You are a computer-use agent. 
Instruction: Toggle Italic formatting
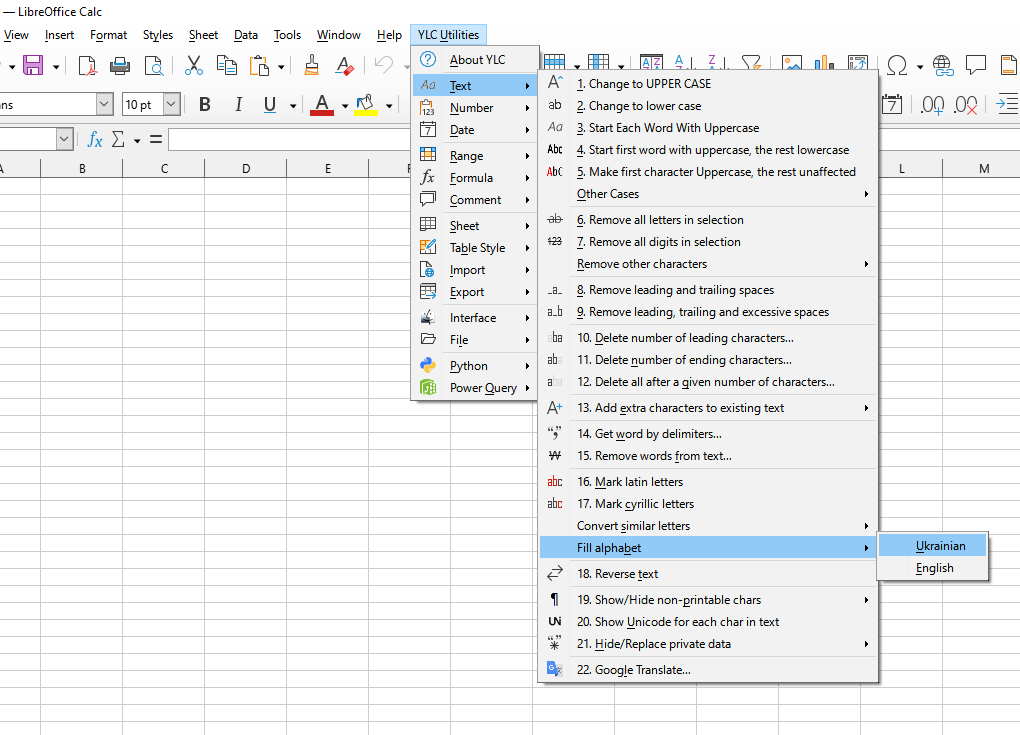pyautogui.click(x=238, y=105)
